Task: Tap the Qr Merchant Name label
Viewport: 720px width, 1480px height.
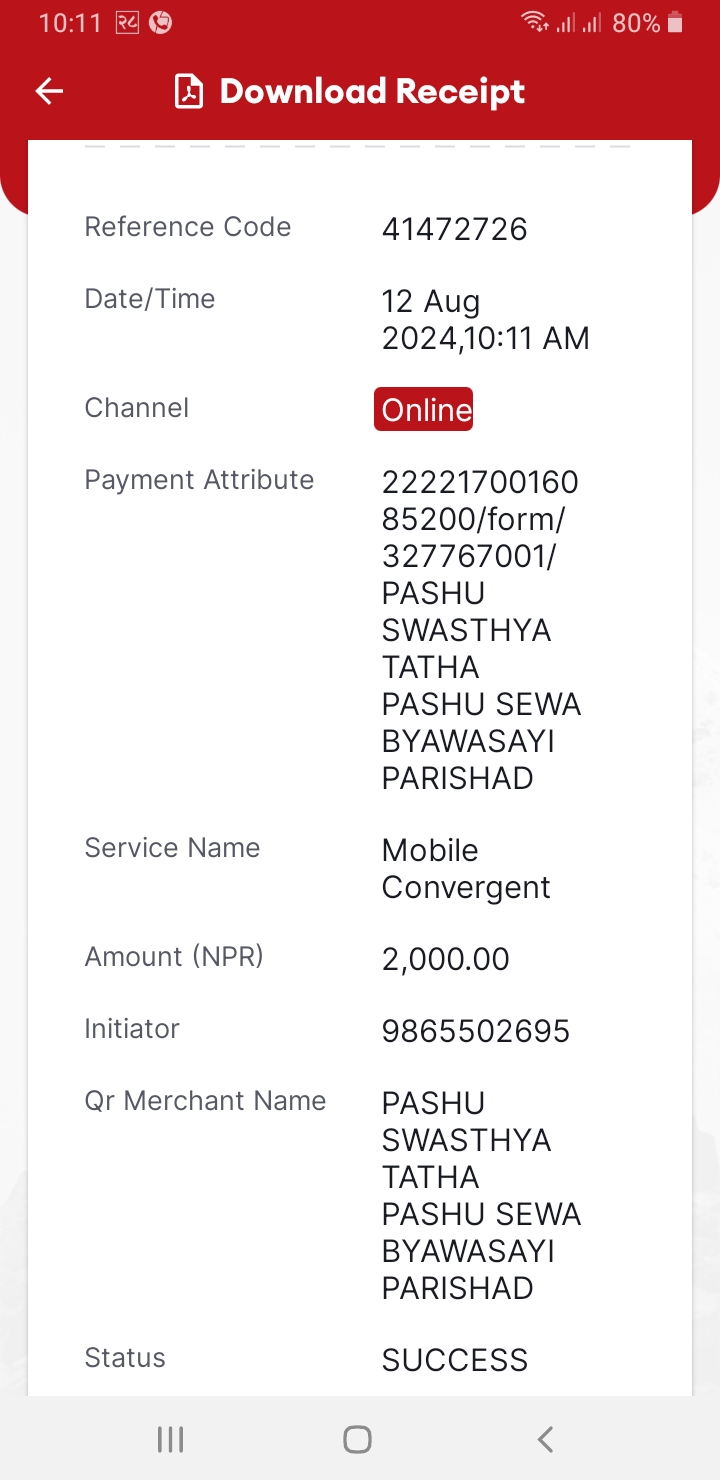Action: point(205,1101)
